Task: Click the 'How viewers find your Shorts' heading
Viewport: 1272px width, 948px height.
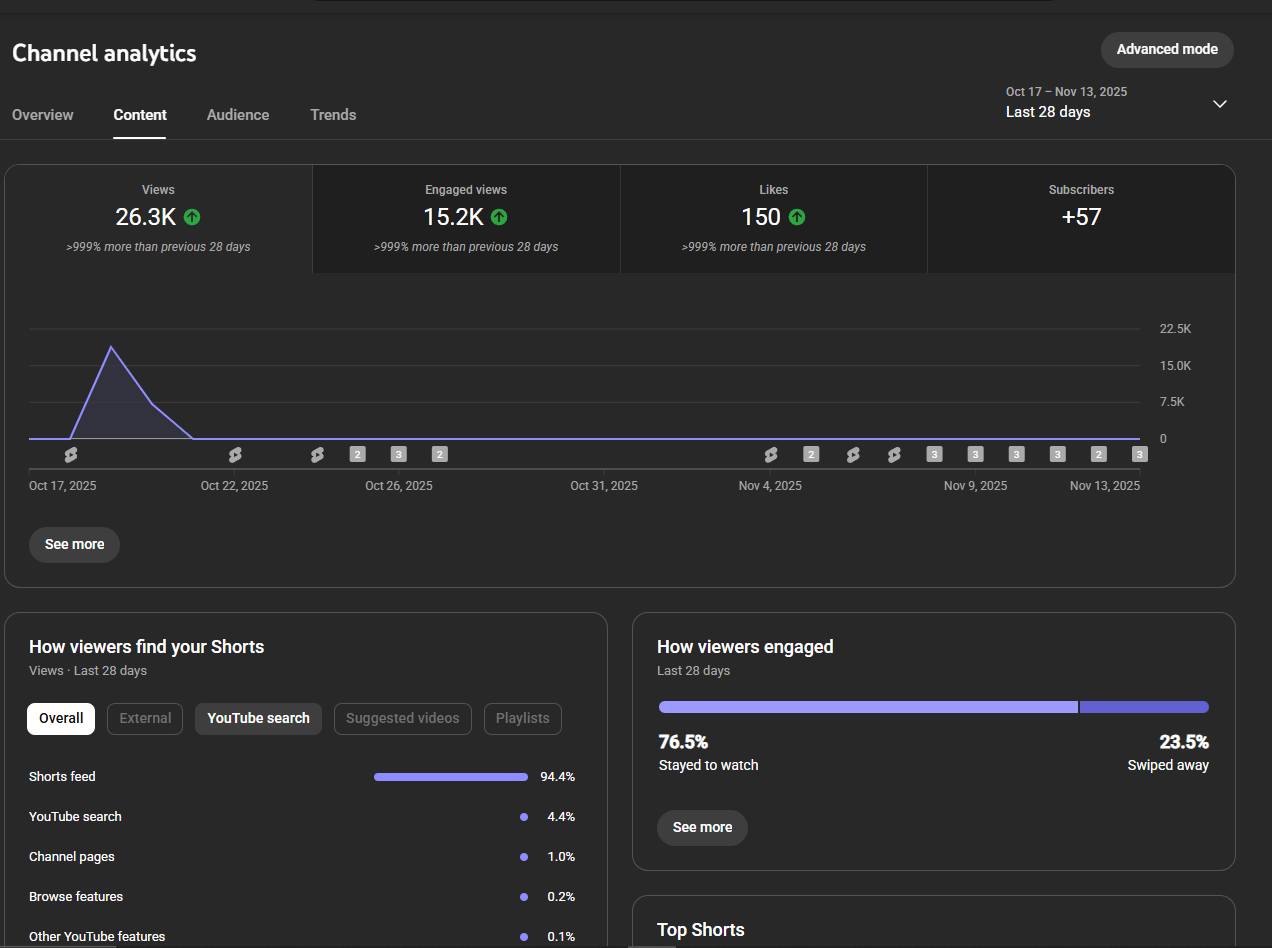Action: tap(146, 647)
